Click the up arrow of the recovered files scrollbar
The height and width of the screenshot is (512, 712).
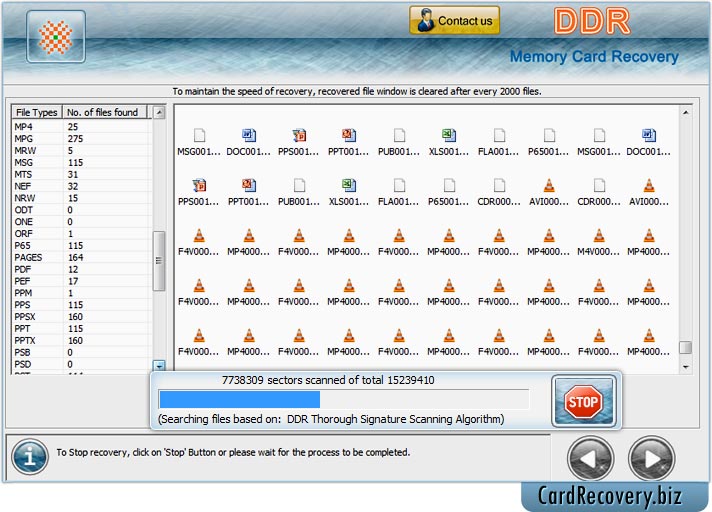tap(686, 112)
